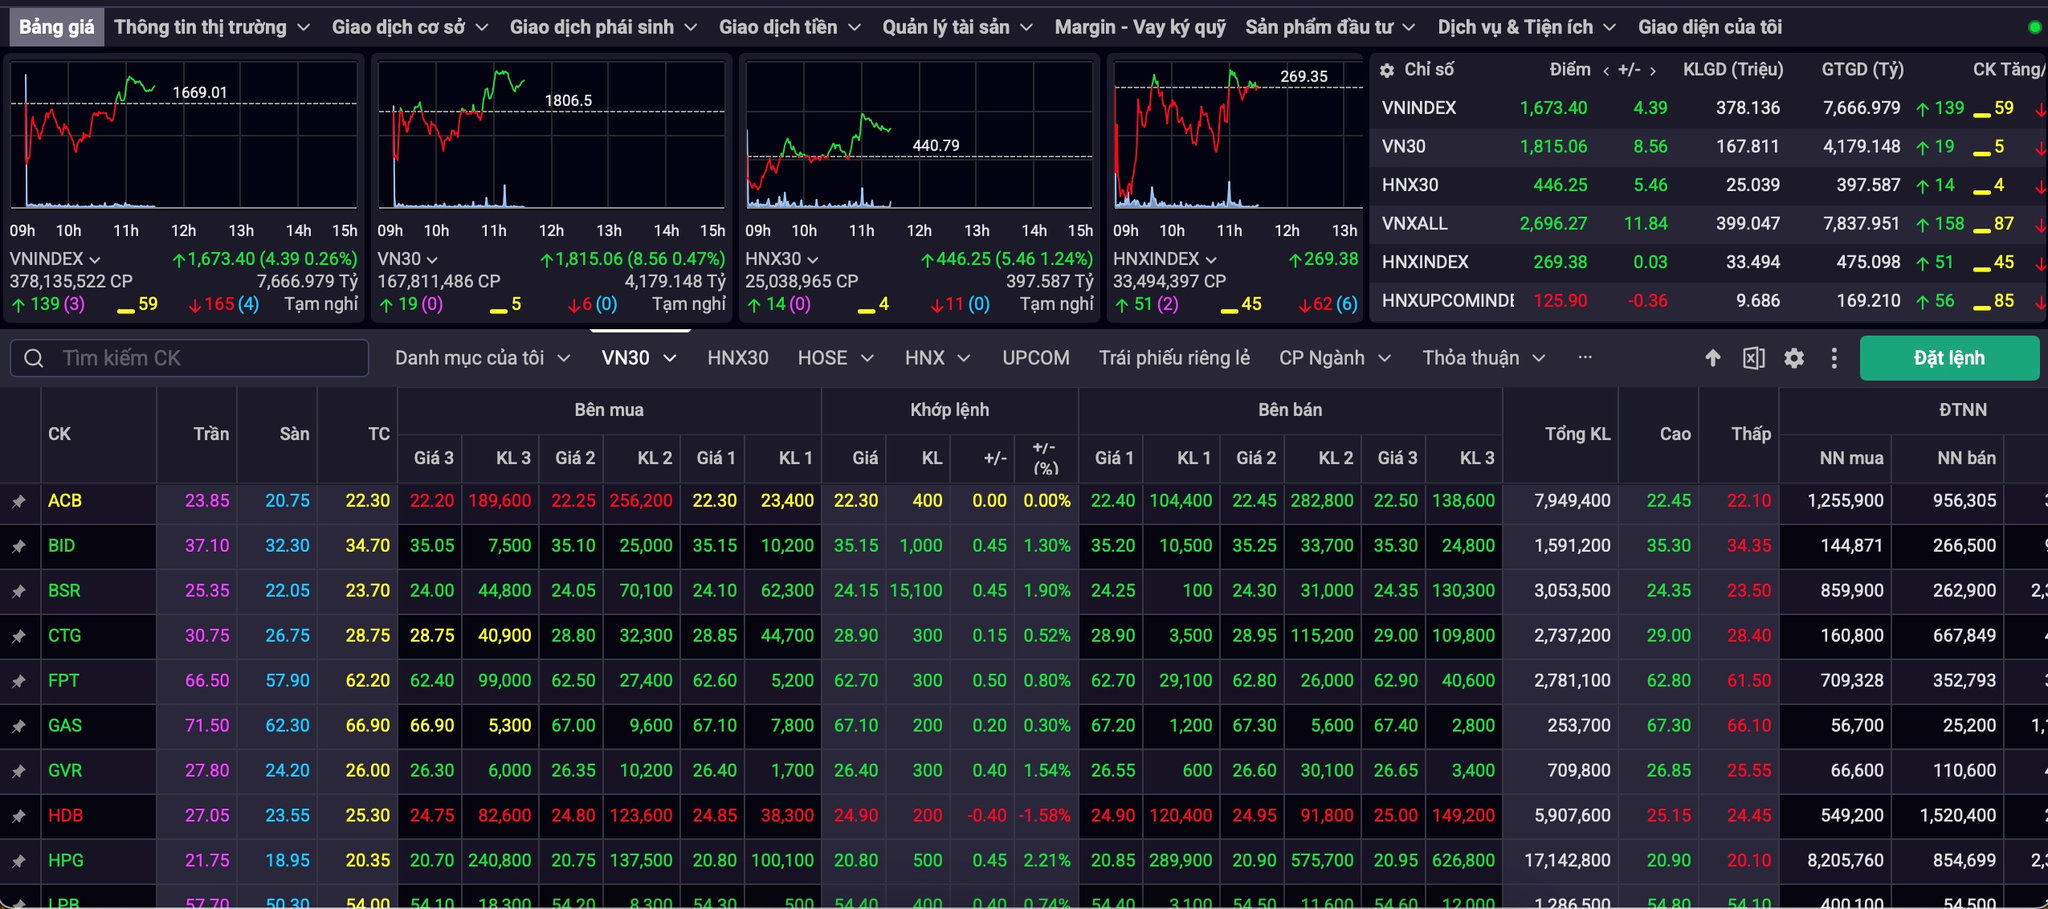
Task: Toggle the pin for HPG row
Action: tap(19, 861)
